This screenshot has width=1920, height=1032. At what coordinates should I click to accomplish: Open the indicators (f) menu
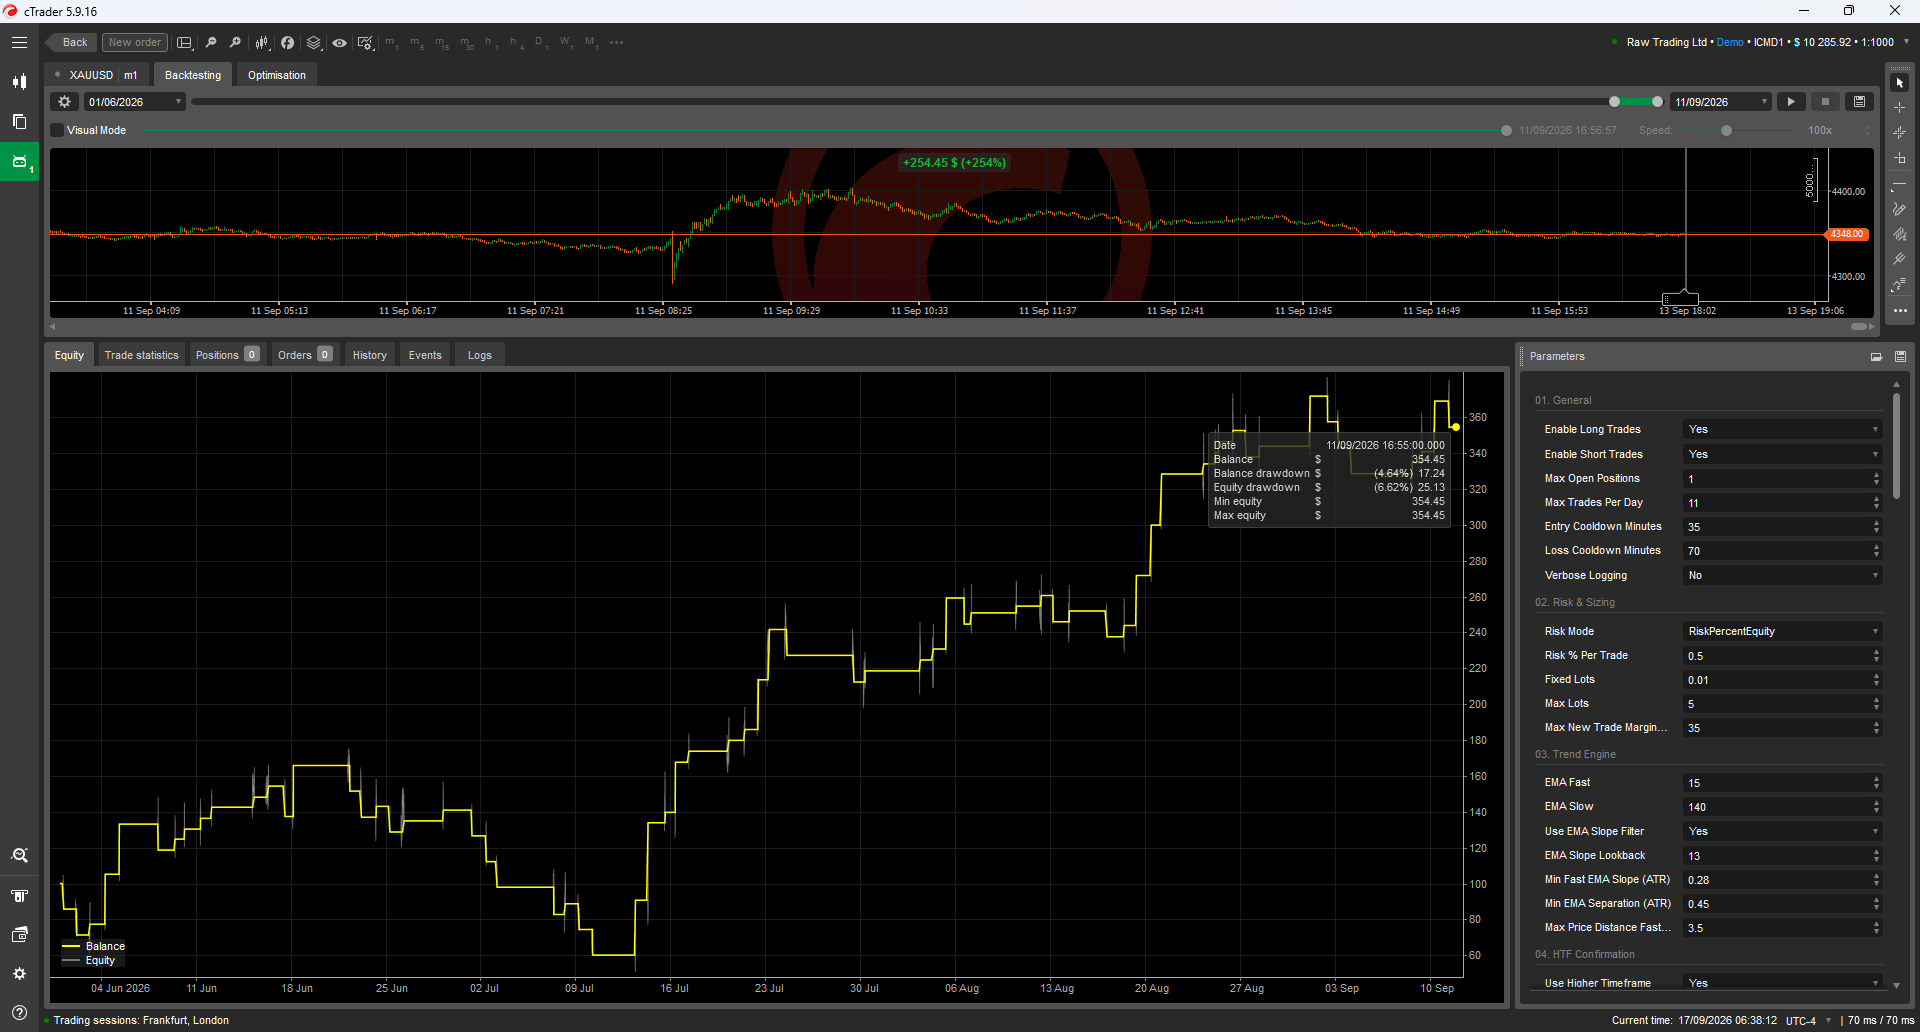point(288,43)
